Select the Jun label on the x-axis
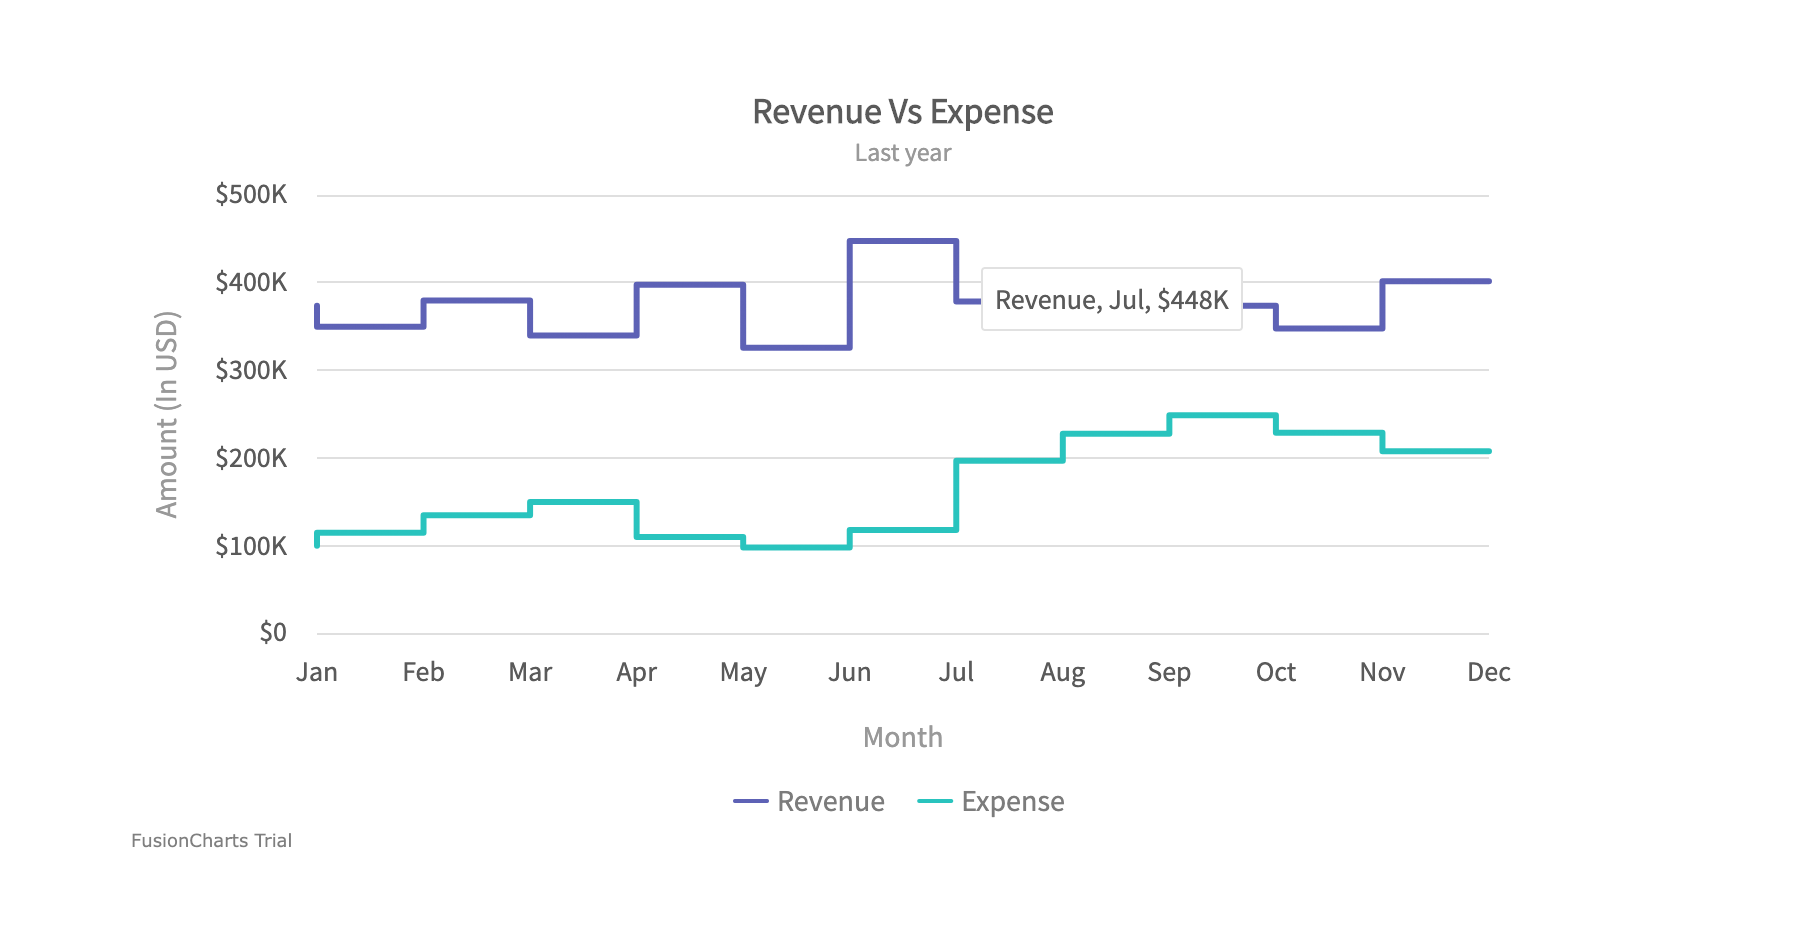 tap(849, 672)
